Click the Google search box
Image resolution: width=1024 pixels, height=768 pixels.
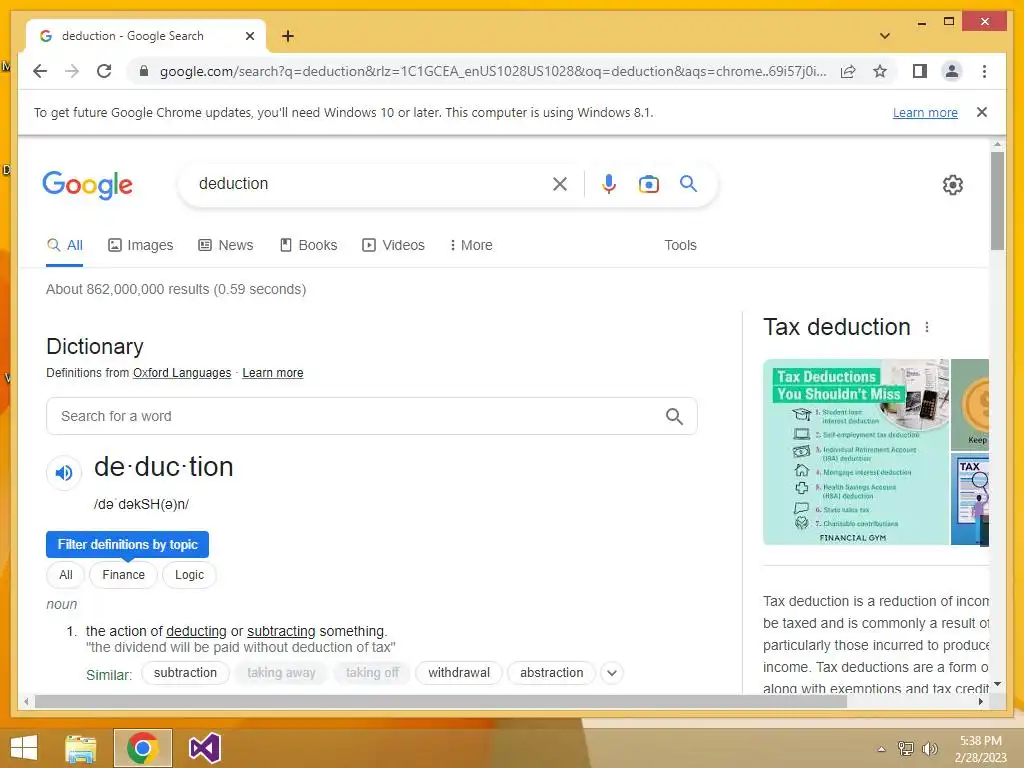pos(369,184)
